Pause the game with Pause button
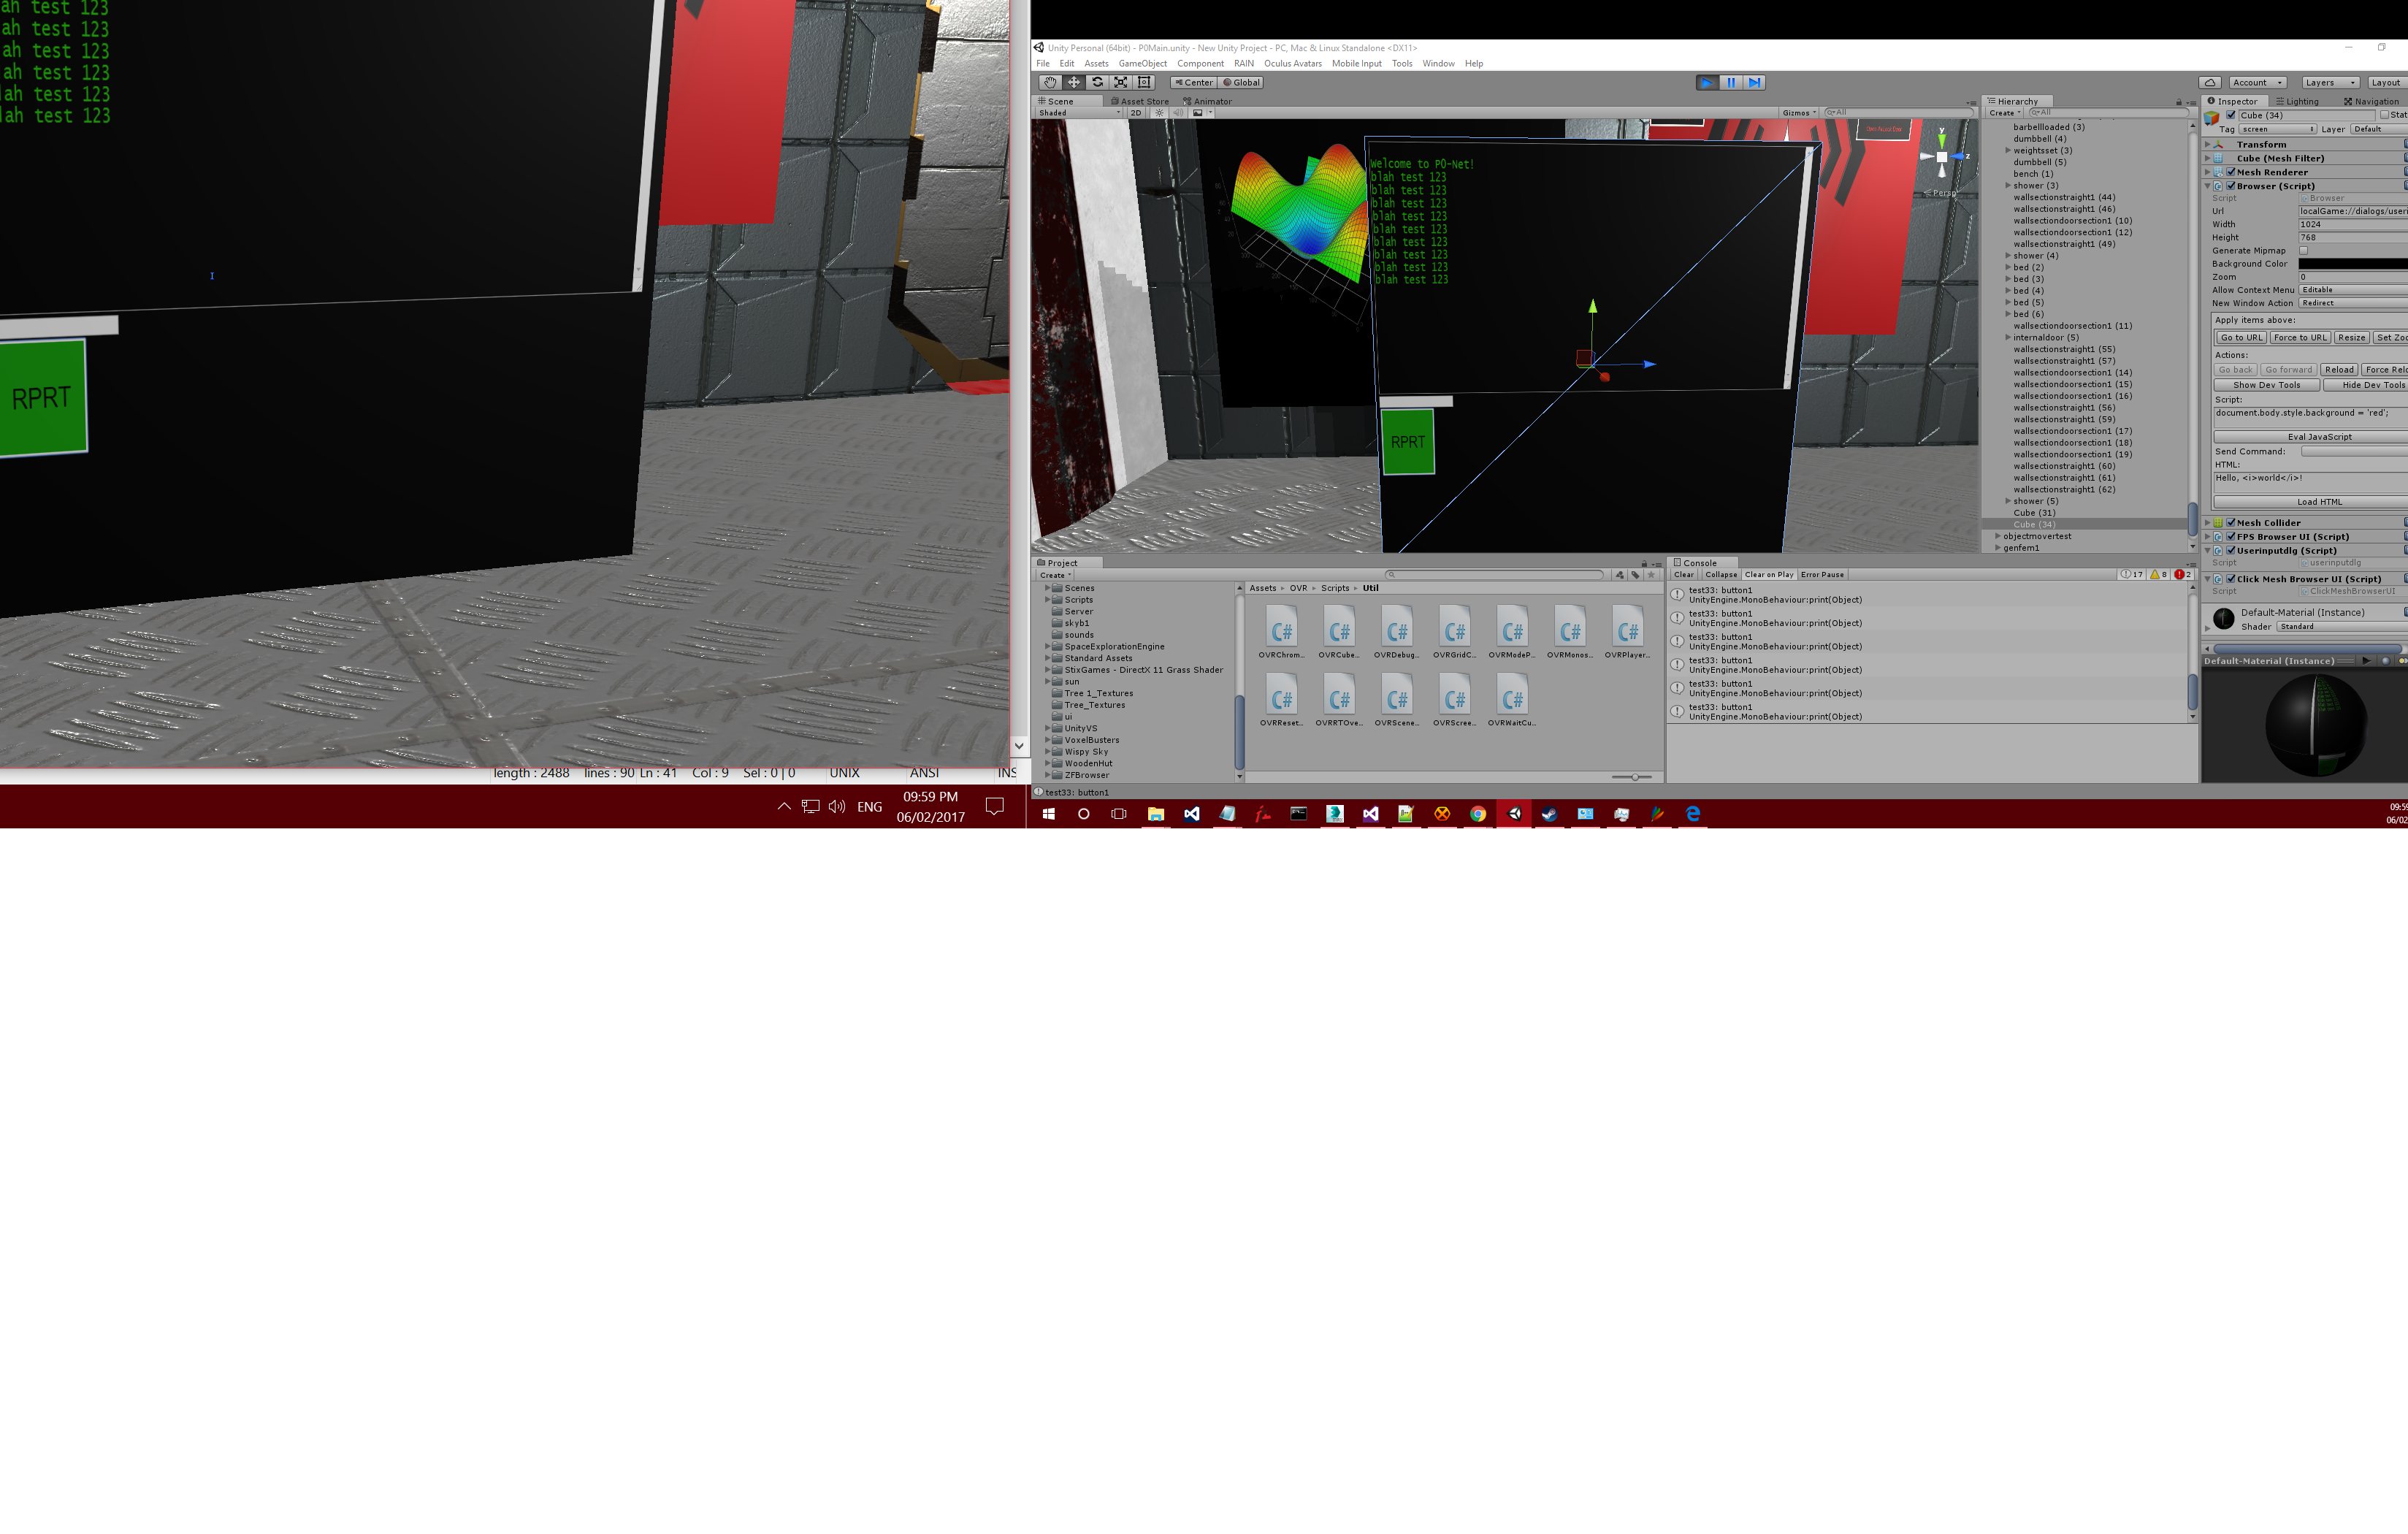This screenshot has width=2408, height=1534. click(1731, 83)
